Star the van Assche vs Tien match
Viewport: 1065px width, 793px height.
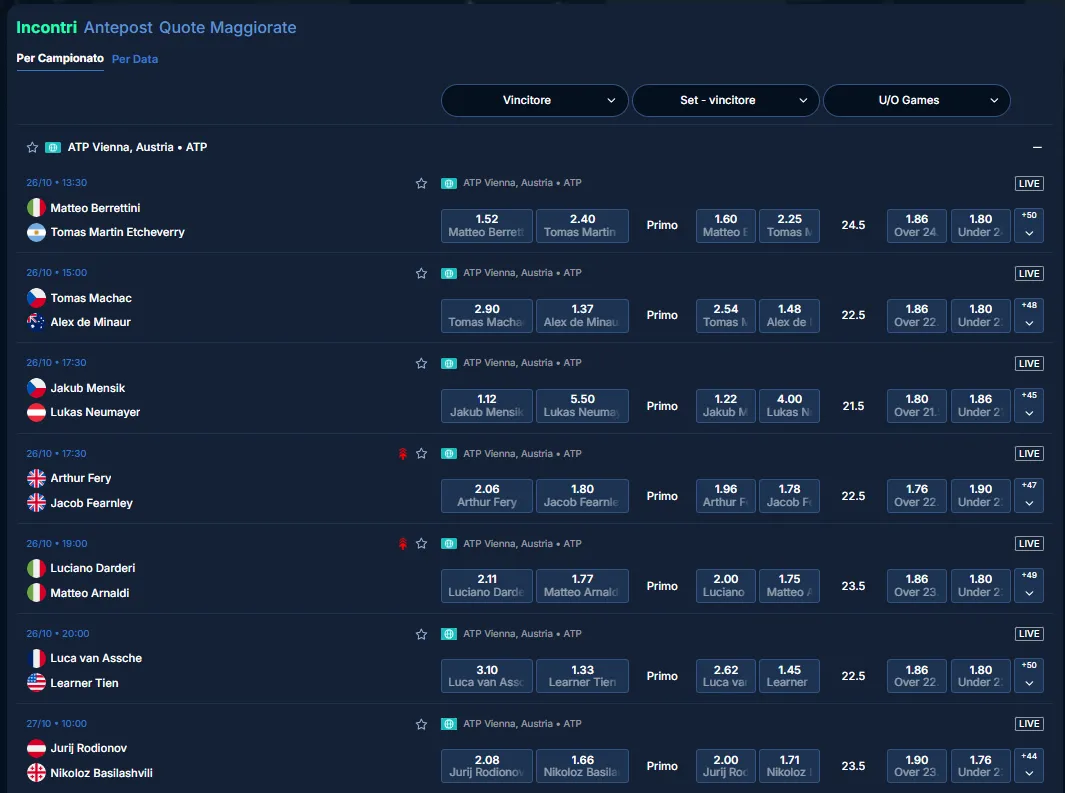coord(421,634)
